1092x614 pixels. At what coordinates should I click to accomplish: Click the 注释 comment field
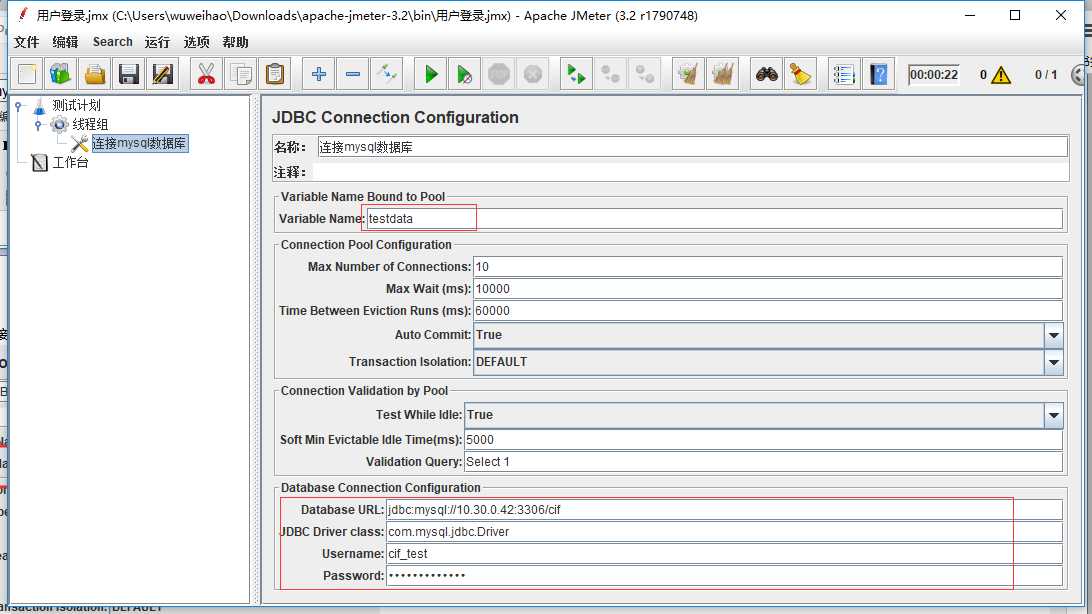(x=690, y=171)
